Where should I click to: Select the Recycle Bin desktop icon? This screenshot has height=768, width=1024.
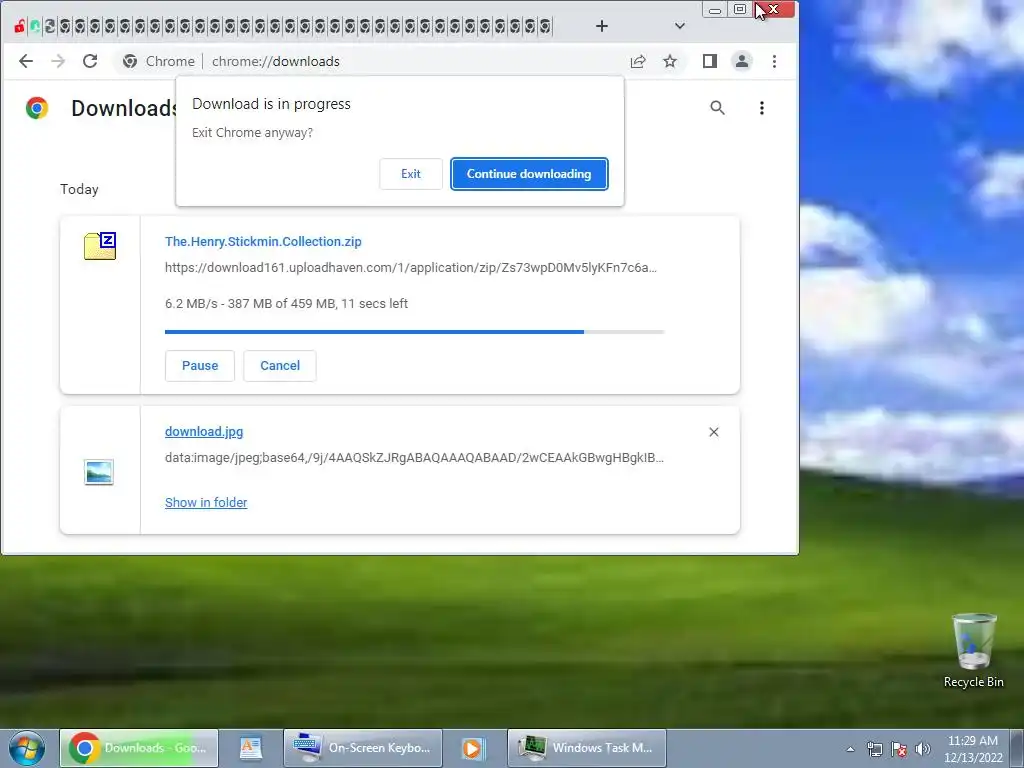coord(974,651)
